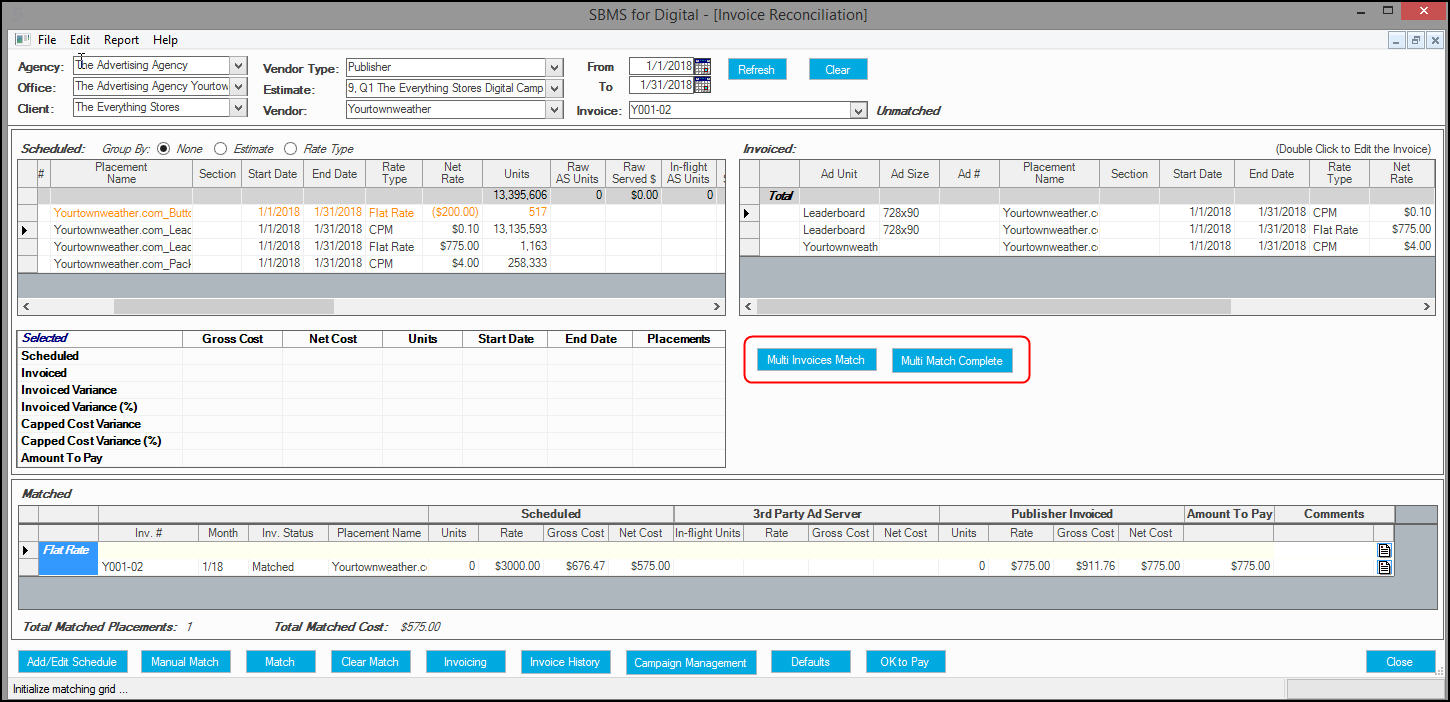Click the Scheduled grid horizontal scrollbar thumb
The width and height of the screenshot is (1450, 702).
point(223,307)
